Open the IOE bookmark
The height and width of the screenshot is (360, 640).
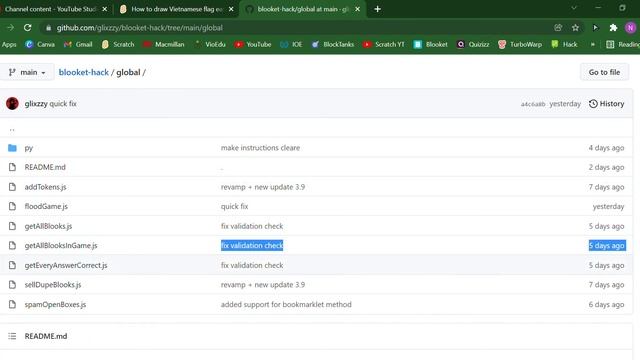[x=291, y=44]
